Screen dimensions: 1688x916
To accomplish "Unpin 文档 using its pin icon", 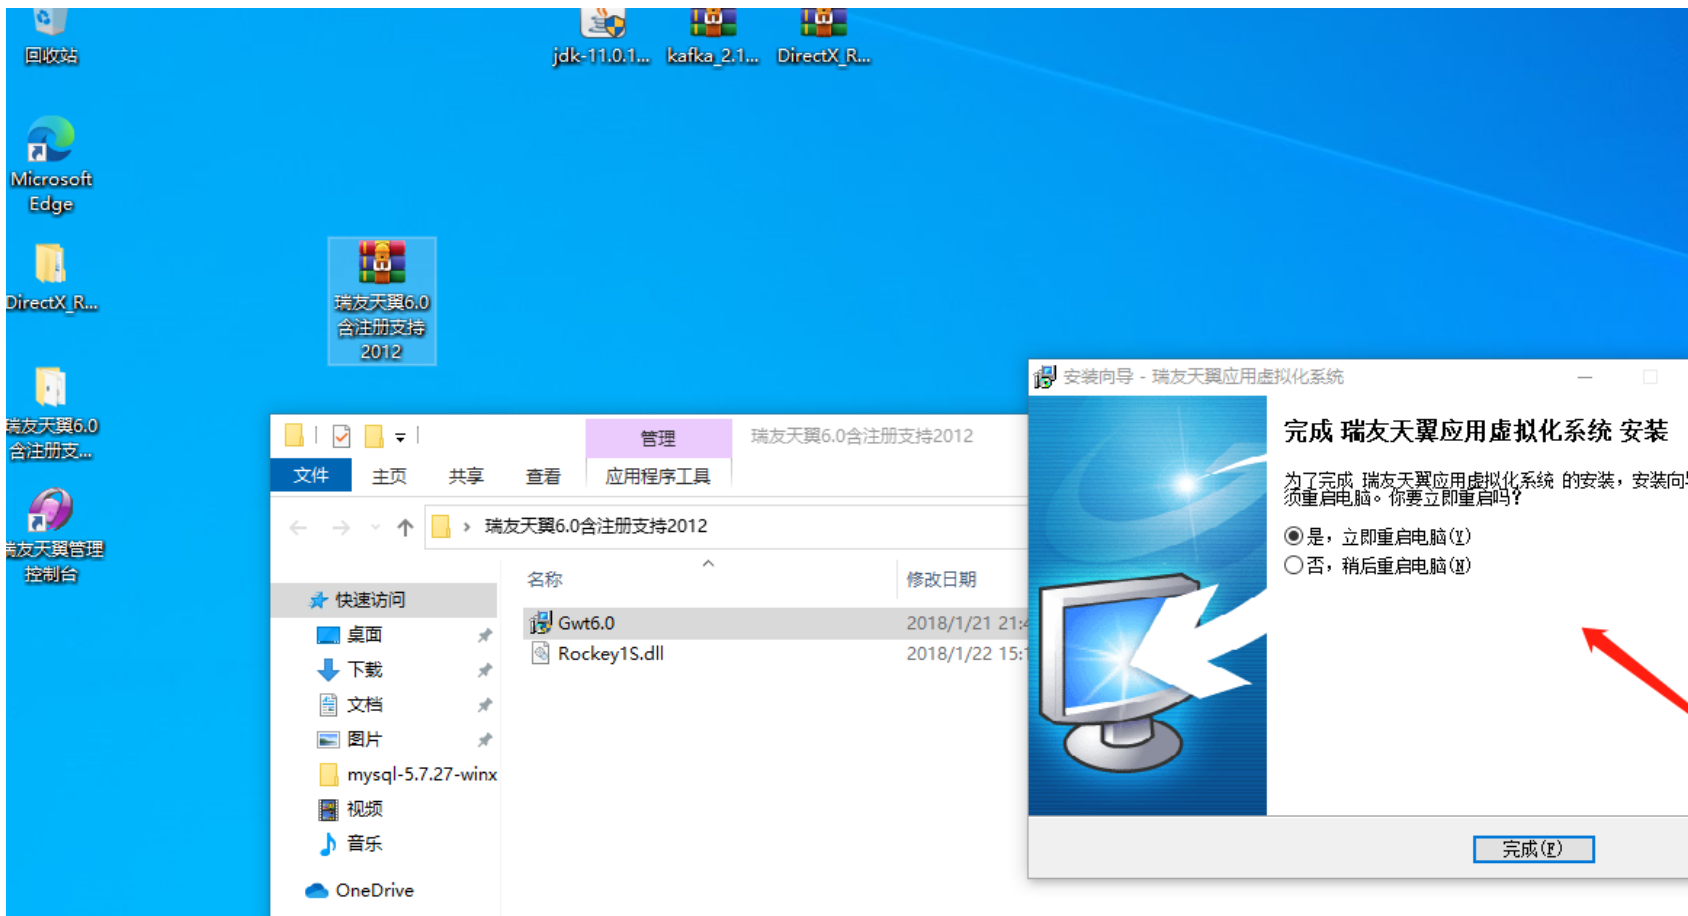I will [x=485, y=705].
